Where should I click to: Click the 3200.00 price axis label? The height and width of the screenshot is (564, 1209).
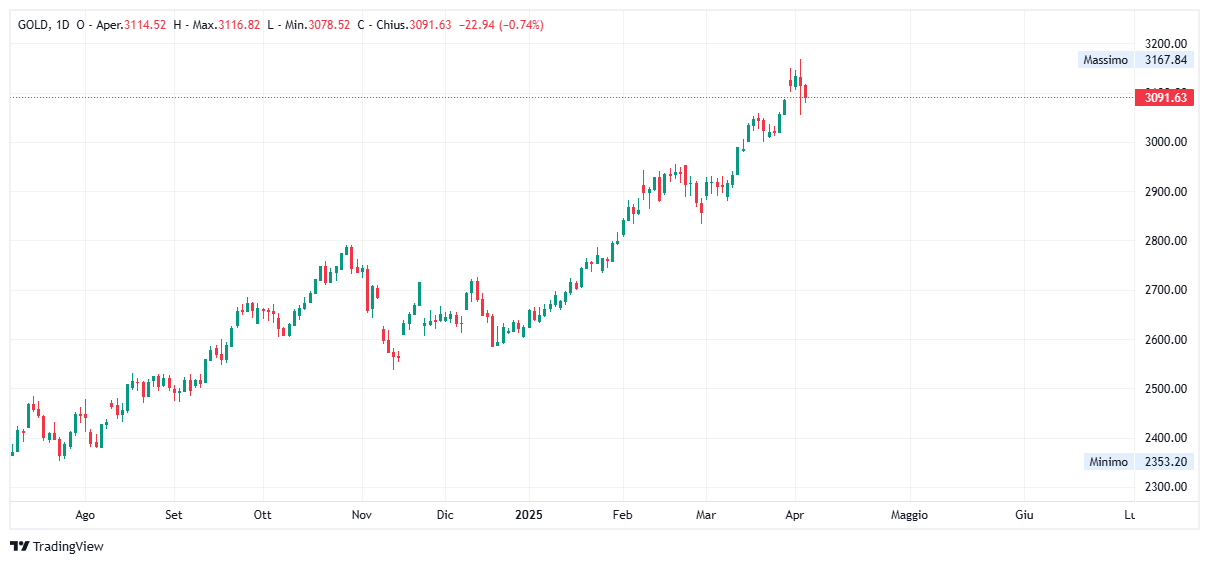click(1166, 44)
